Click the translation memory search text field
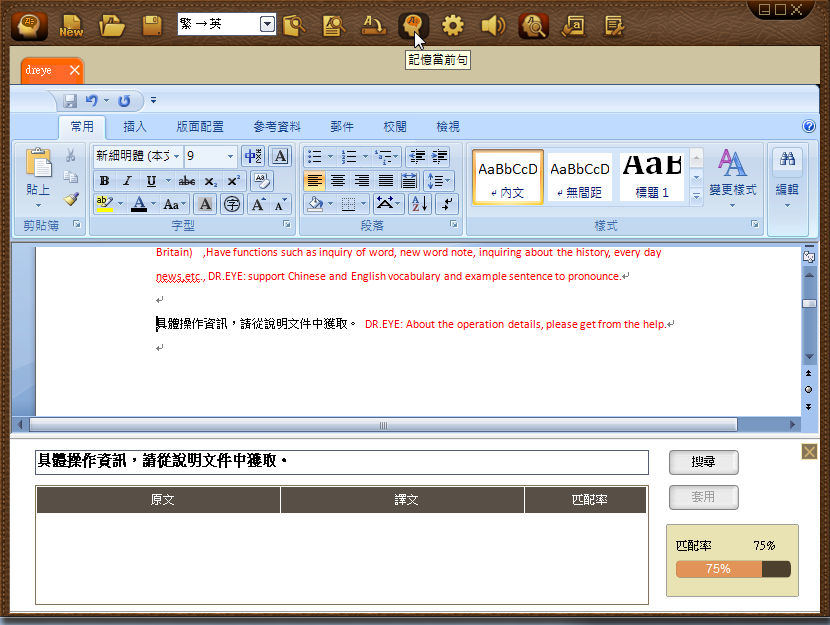 (x=342, y=462)
